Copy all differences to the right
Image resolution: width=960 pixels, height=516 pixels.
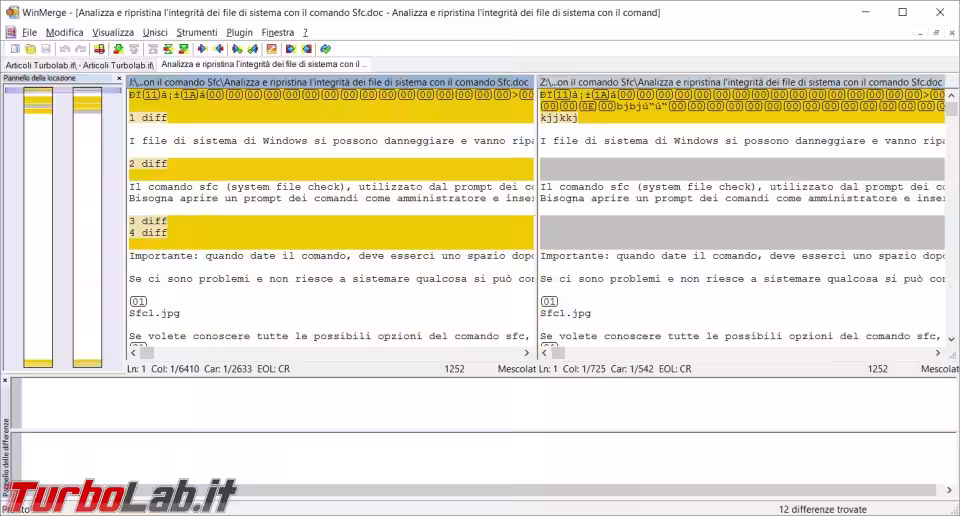point(290,48)
